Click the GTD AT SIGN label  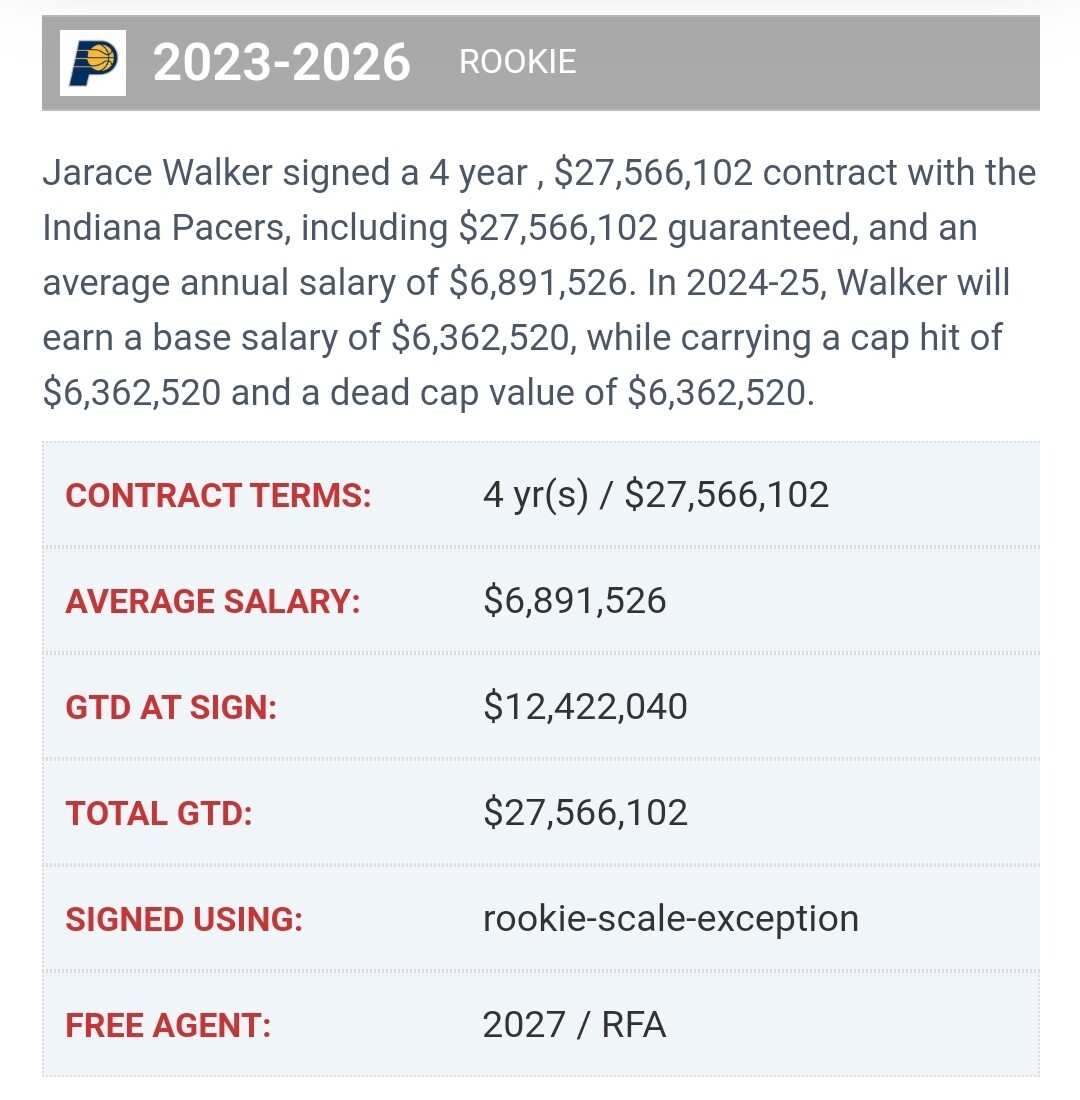171,707
